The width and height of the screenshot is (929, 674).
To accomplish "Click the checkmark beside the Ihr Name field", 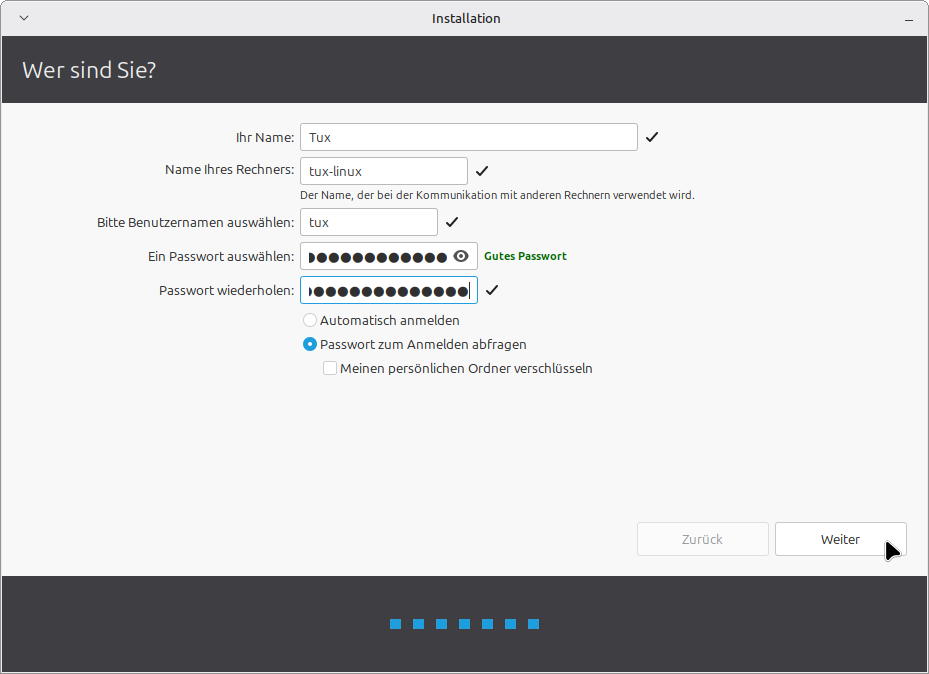I will point(652,137).
